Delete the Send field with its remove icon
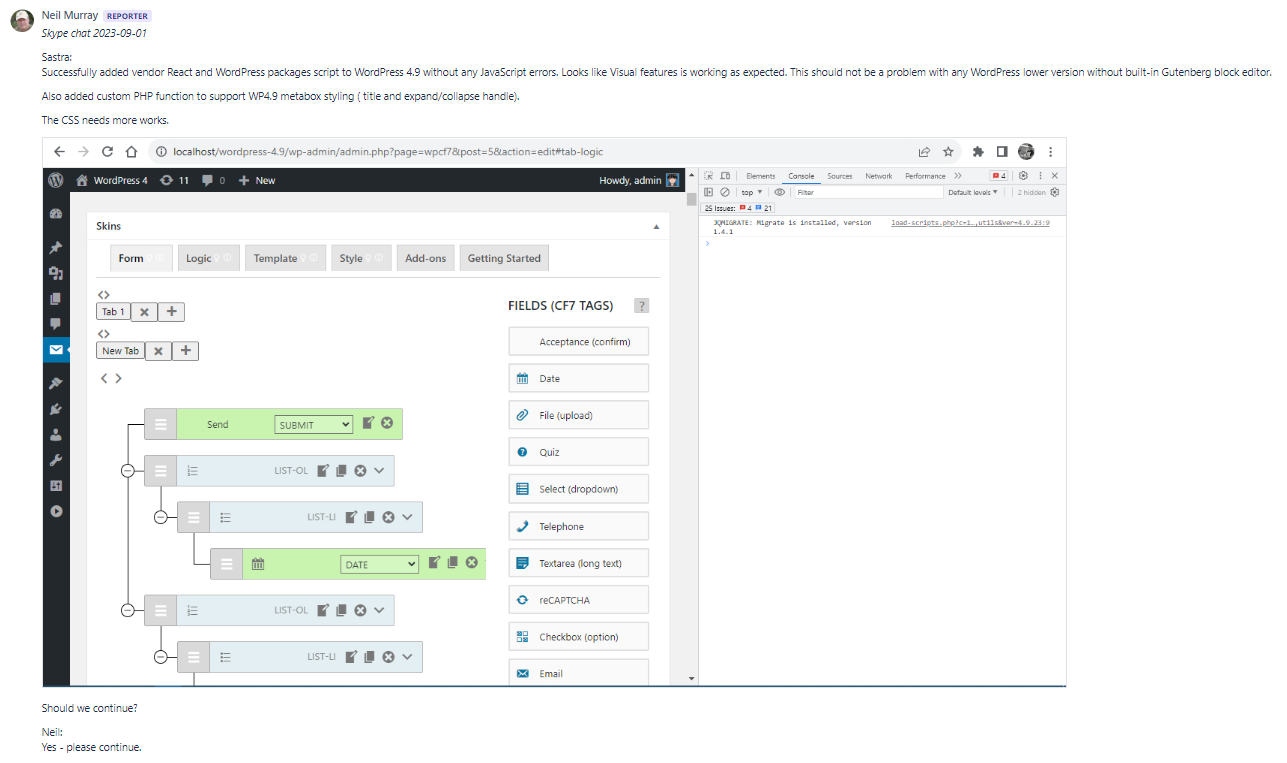Screen dimensions: 1287x763 point(387,424)
